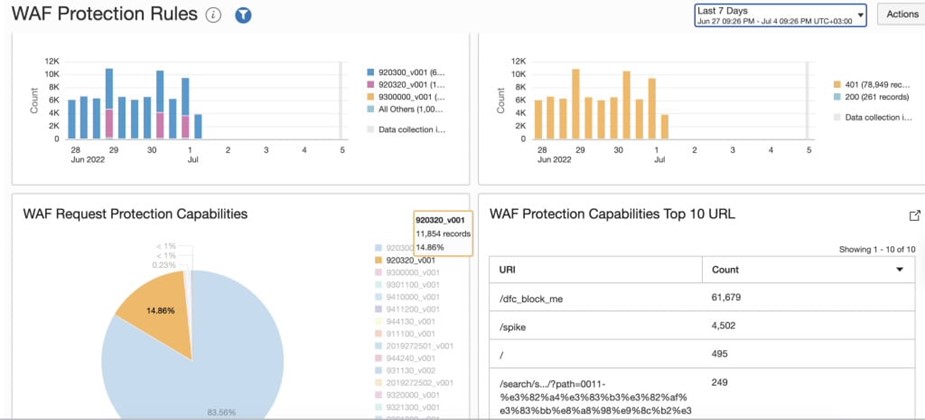Open the Last 7 Days time range selector

781,14
